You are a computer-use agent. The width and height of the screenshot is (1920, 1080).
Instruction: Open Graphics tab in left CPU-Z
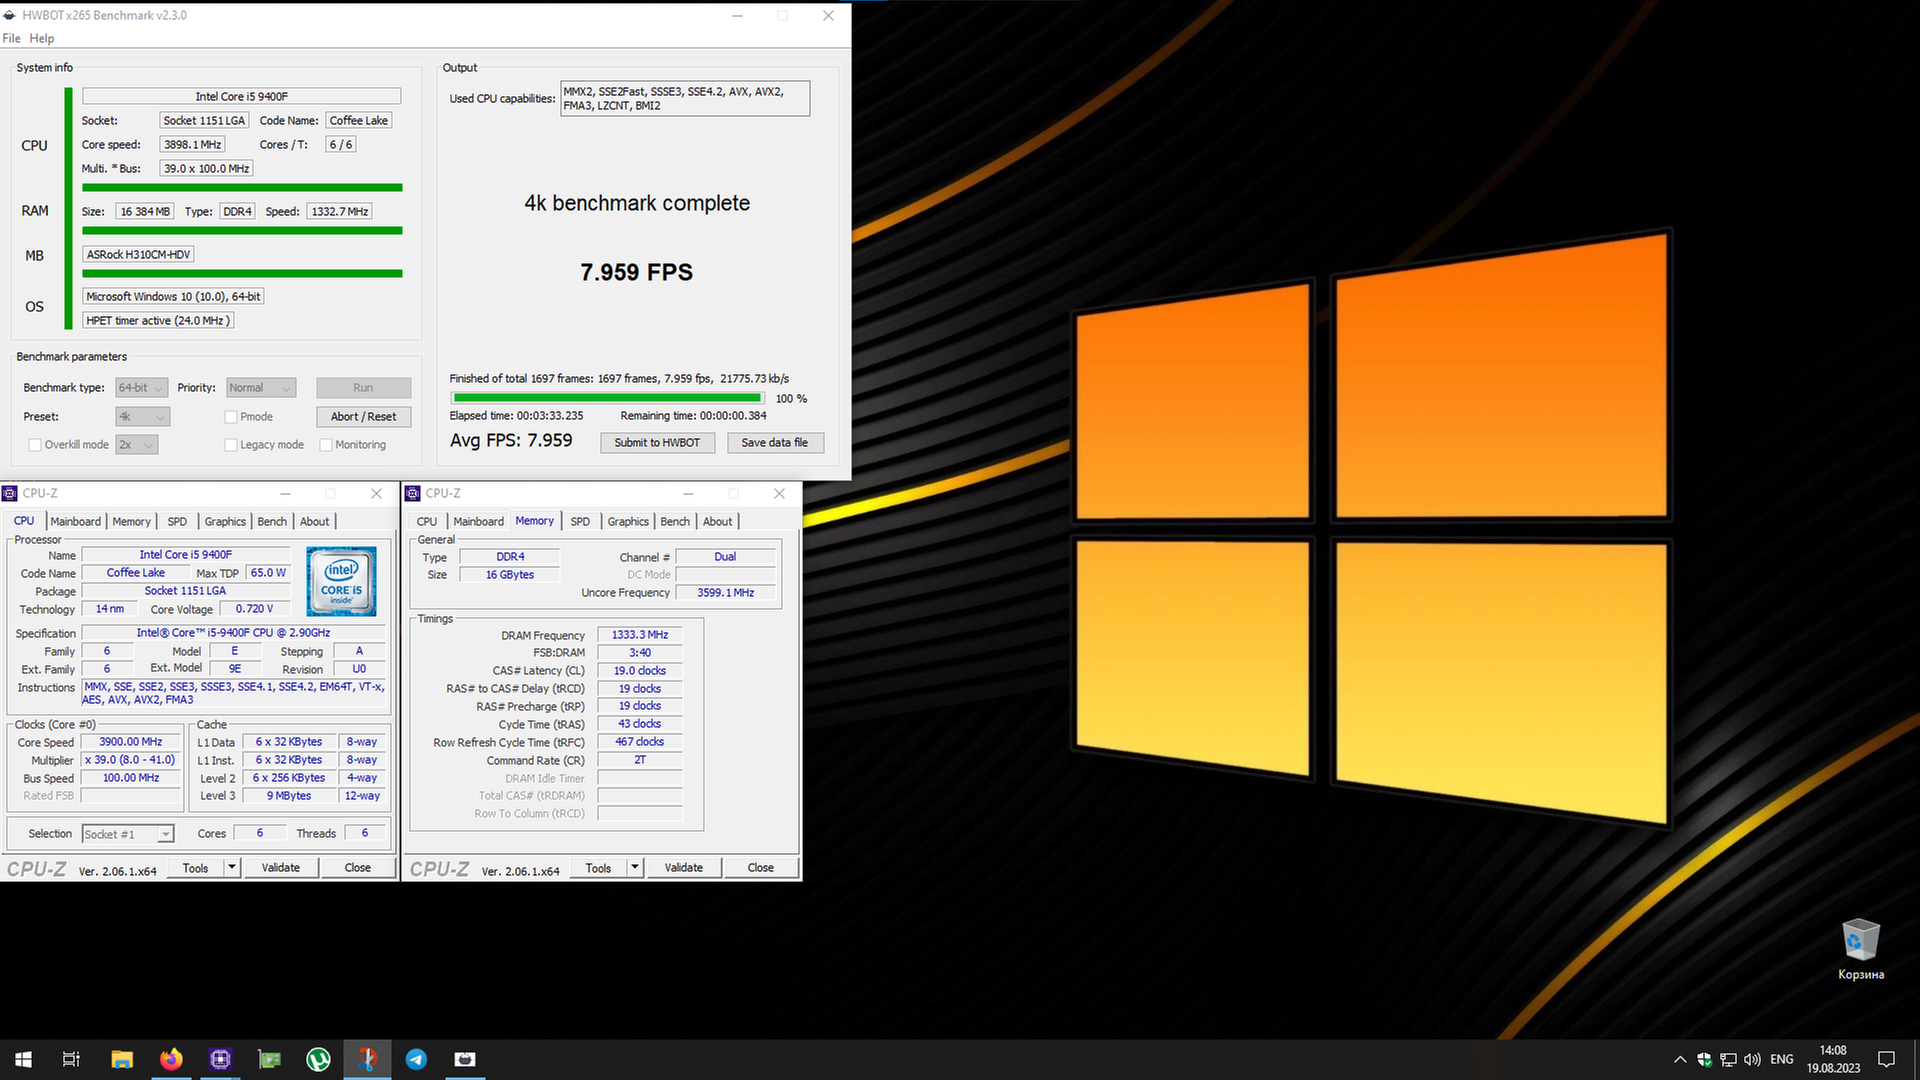pyautogui.click(x=225, y=522)
